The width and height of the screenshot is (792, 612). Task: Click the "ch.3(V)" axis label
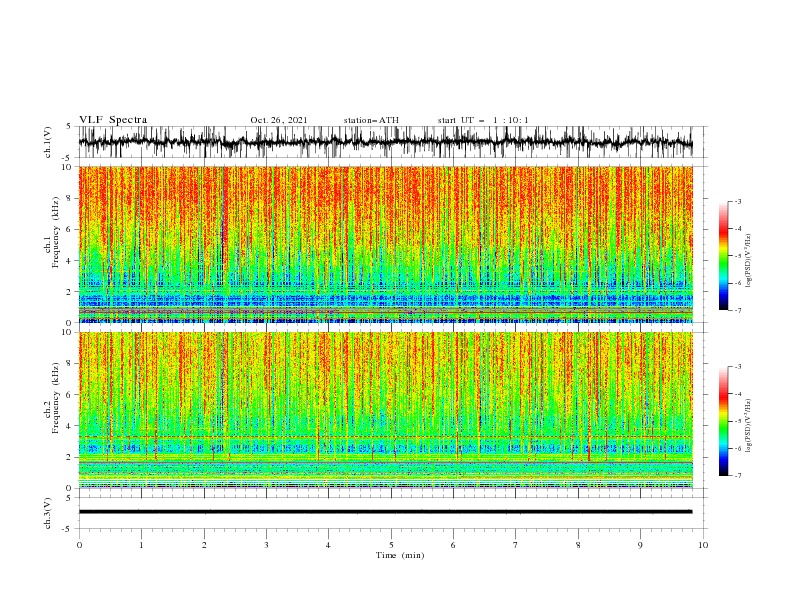pos(48,513)
